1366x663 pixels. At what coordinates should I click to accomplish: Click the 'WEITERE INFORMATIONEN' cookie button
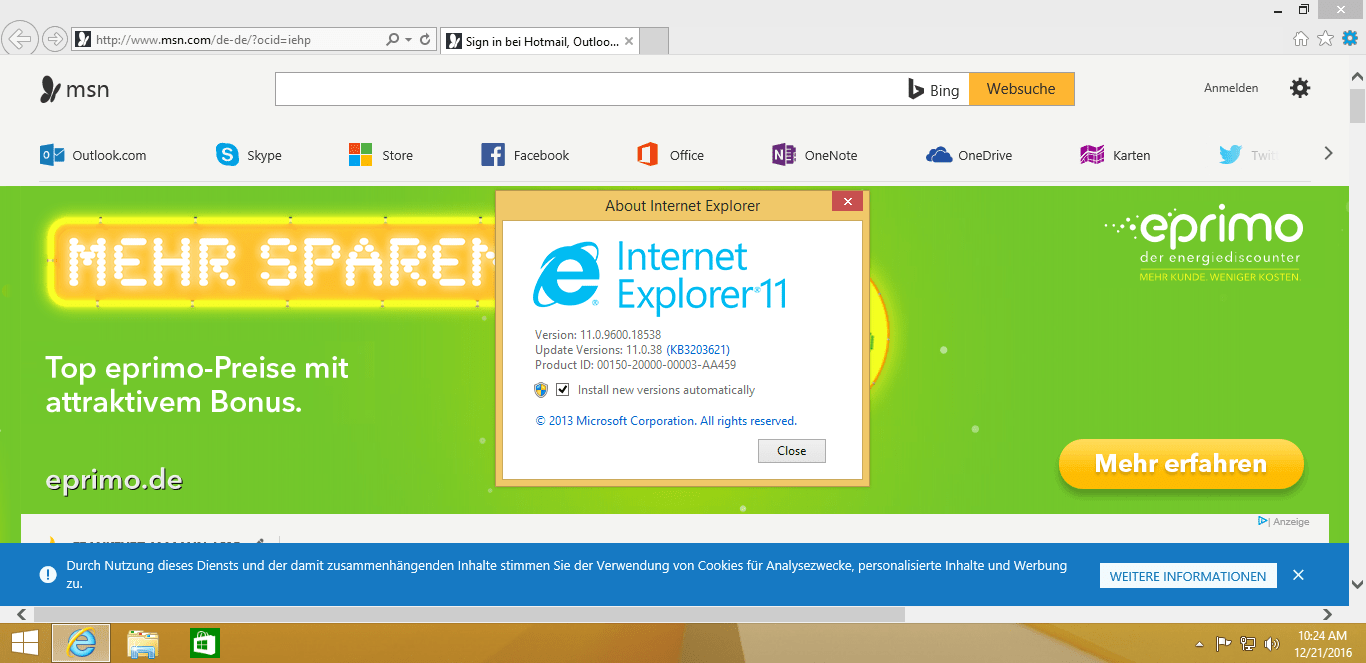(1188, 576)
